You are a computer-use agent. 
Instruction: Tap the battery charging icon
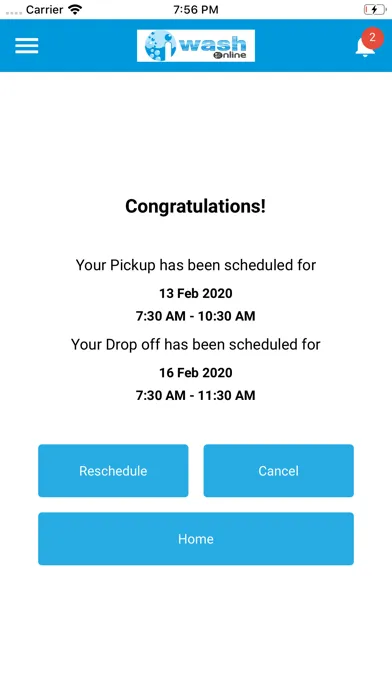(x=375, y=9)
